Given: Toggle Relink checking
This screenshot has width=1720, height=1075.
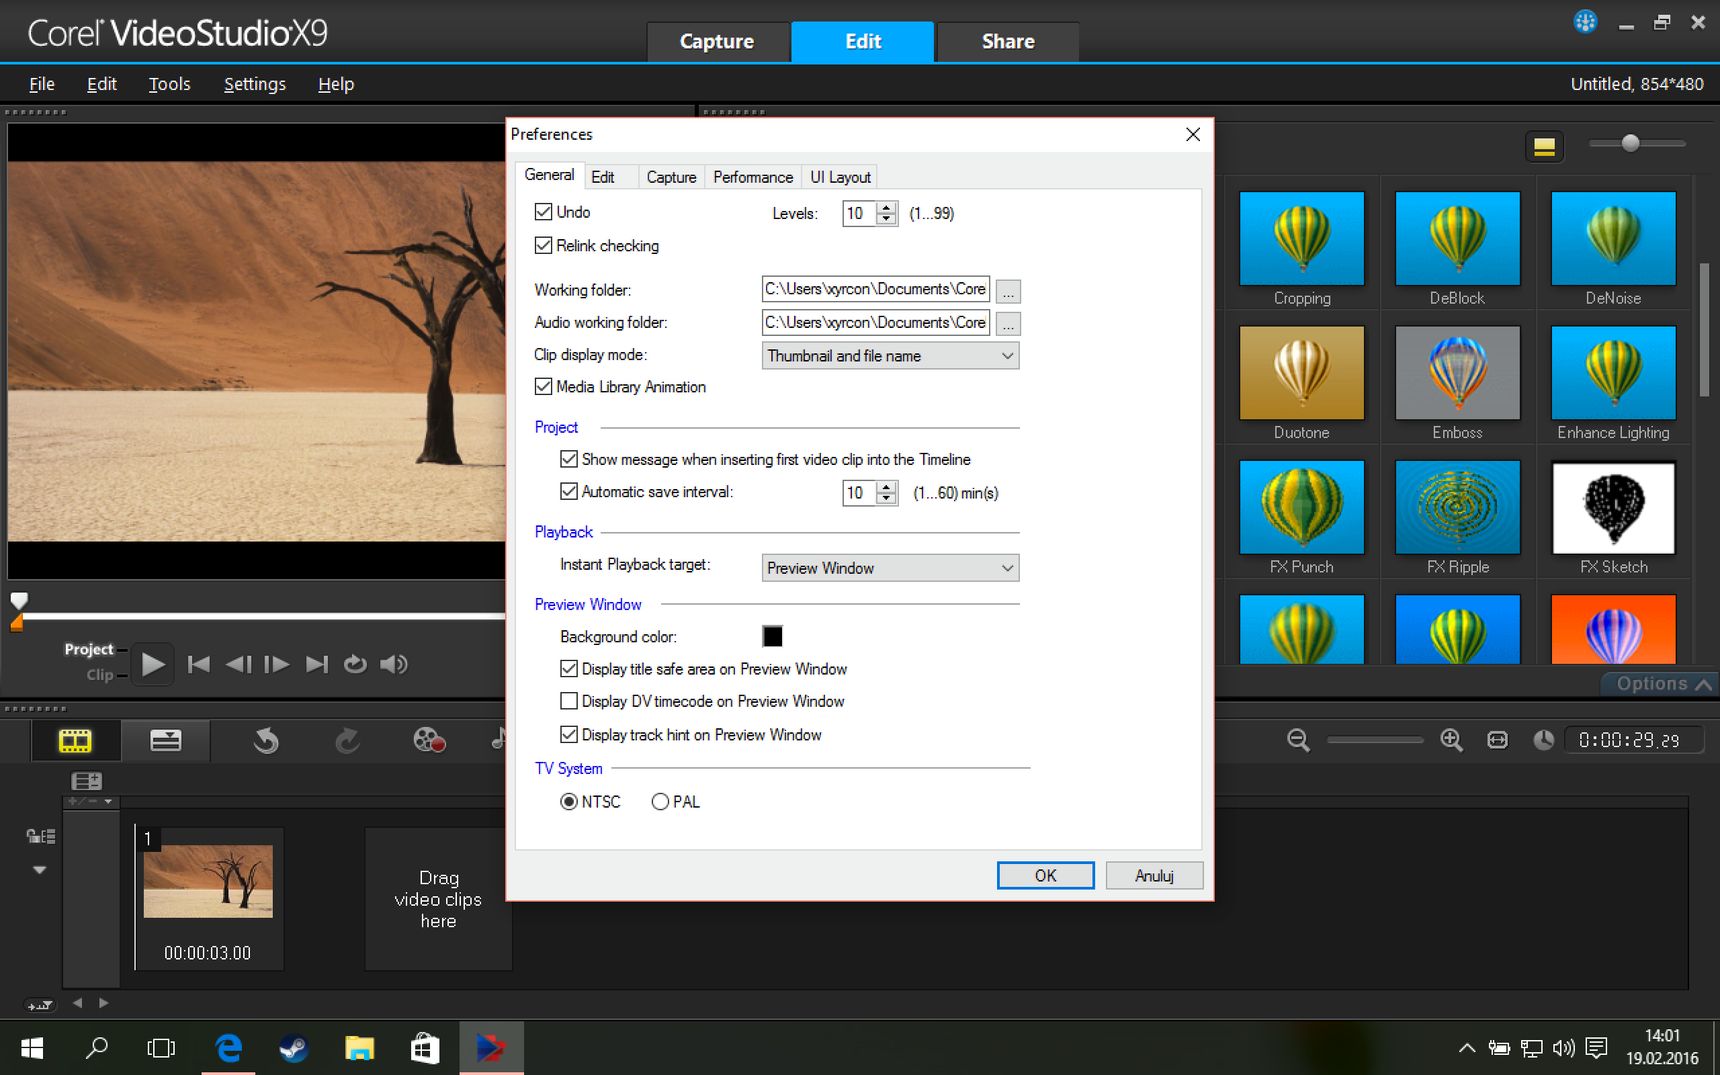Looking at the screenshot, I should coord(544,245).
